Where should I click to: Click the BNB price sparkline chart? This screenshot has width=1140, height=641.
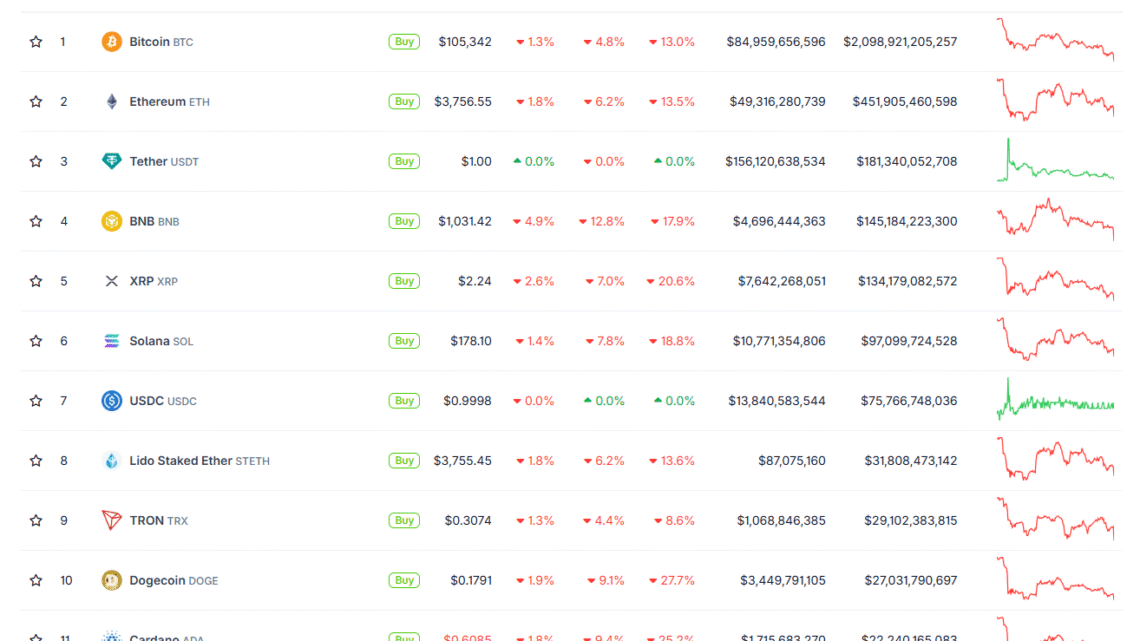pyautogui.click(x=1055, y=221)
